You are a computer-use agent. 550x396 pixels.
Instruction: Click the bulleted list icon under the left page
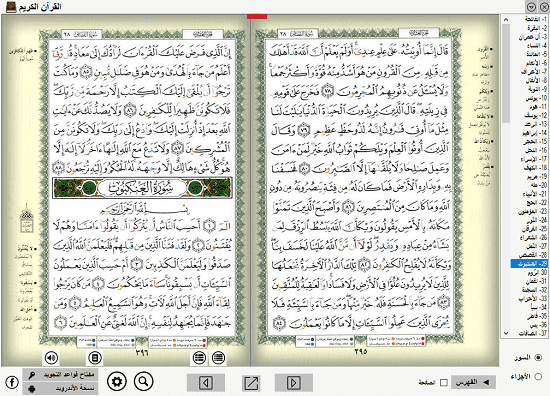[199, 358]
